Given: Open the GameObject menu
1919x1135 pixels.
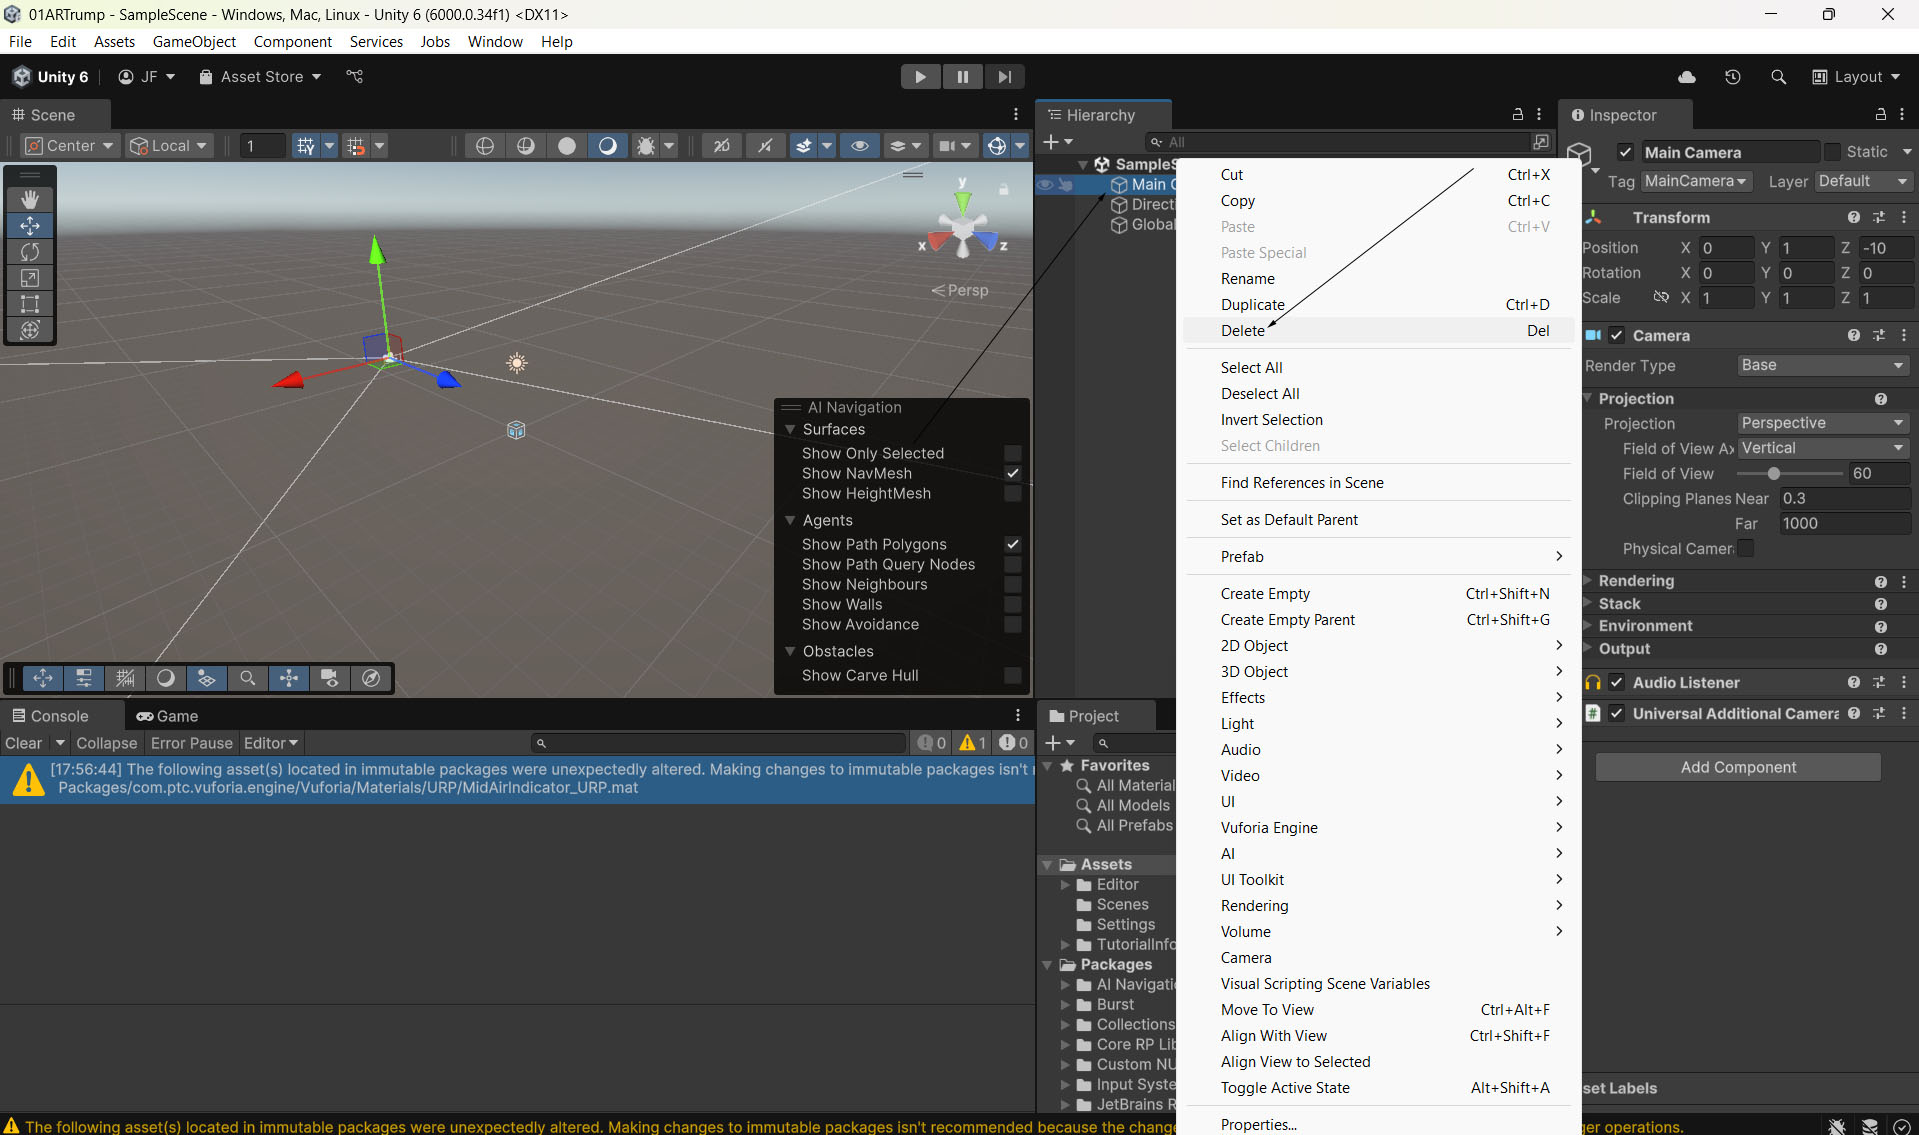Looking at the screenshot, I should [x=194, y=42].
